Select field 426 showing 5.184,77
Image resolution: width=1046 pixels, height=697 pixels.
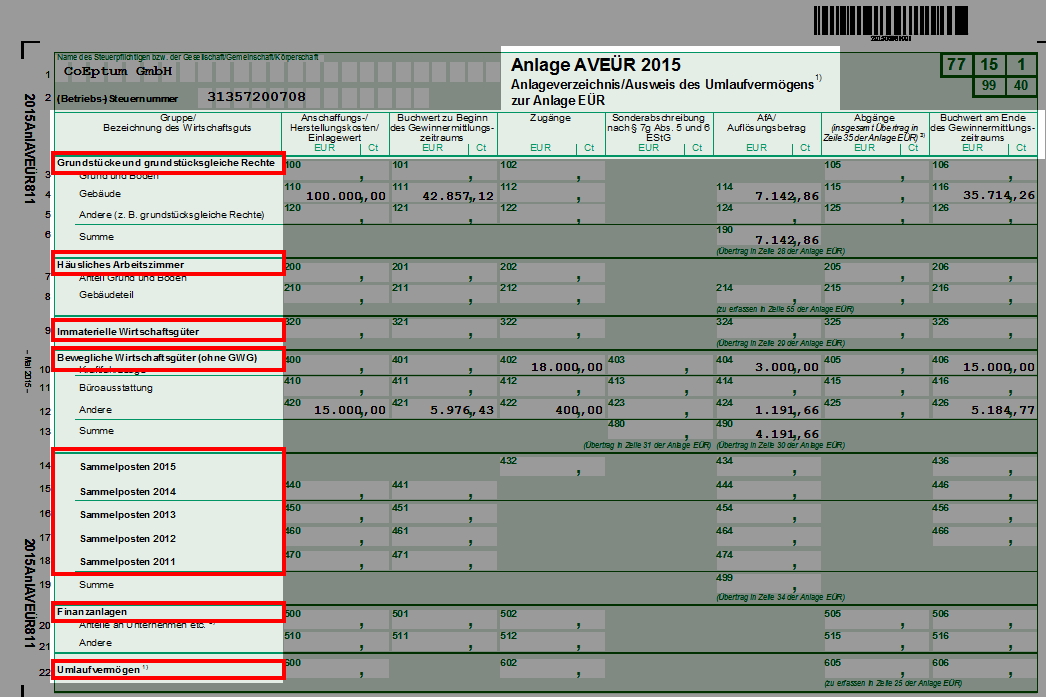click(983, 409)
